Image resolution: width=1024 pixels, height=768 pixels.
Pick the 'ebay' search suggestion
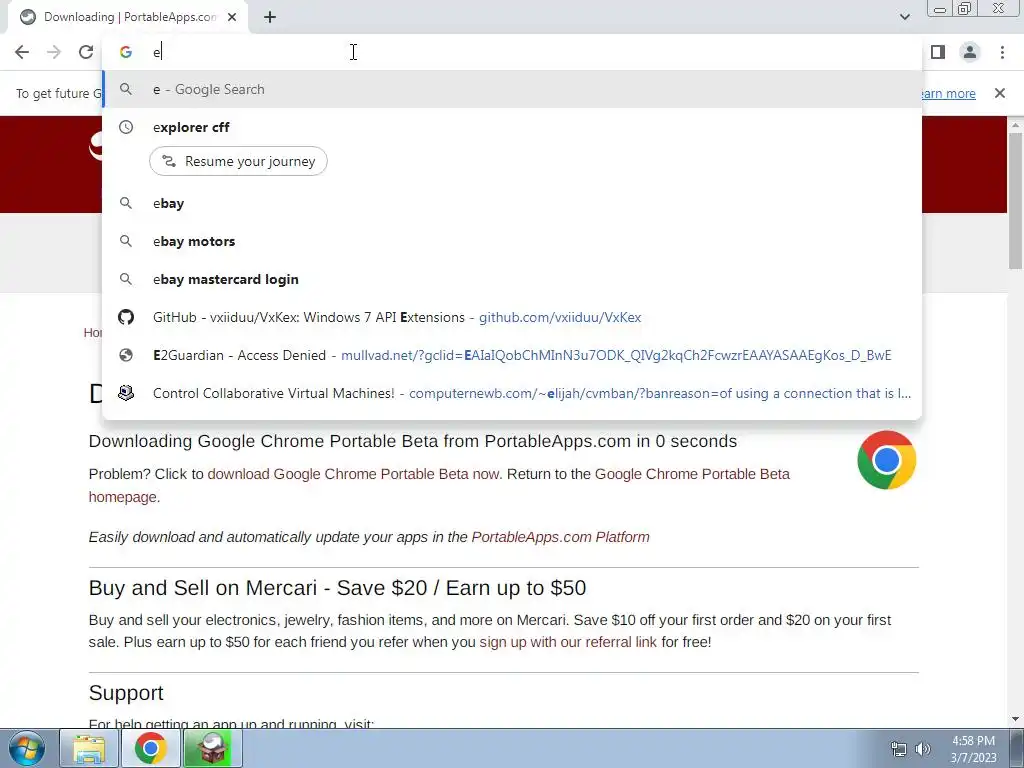(512, 203)
